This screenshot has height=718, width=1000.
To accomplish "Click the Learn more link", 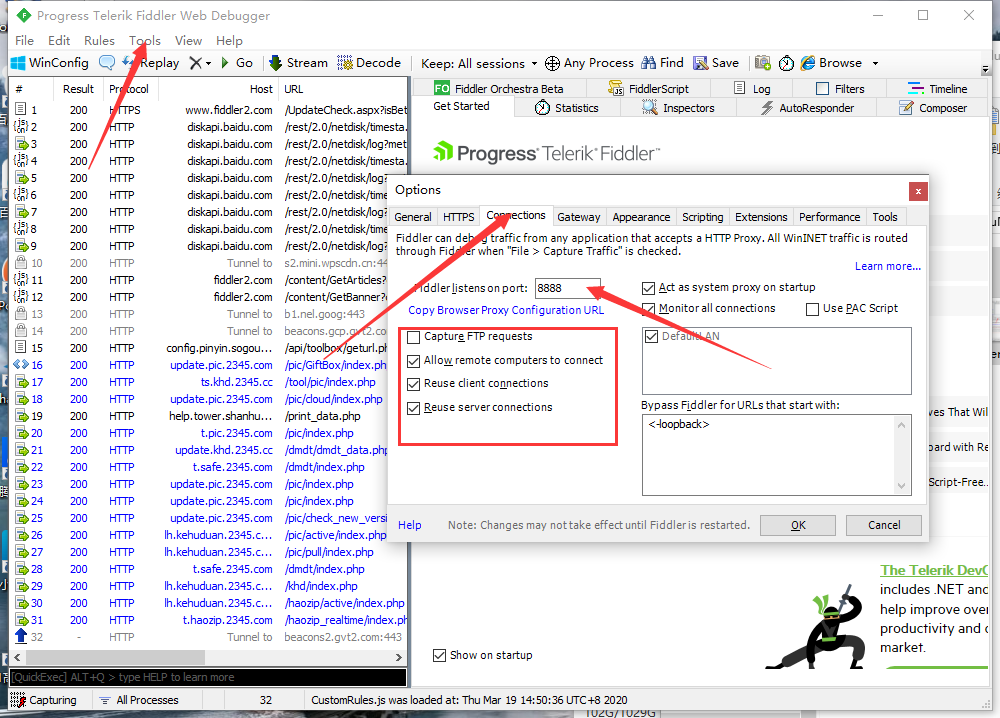I will tap(888, 267).
